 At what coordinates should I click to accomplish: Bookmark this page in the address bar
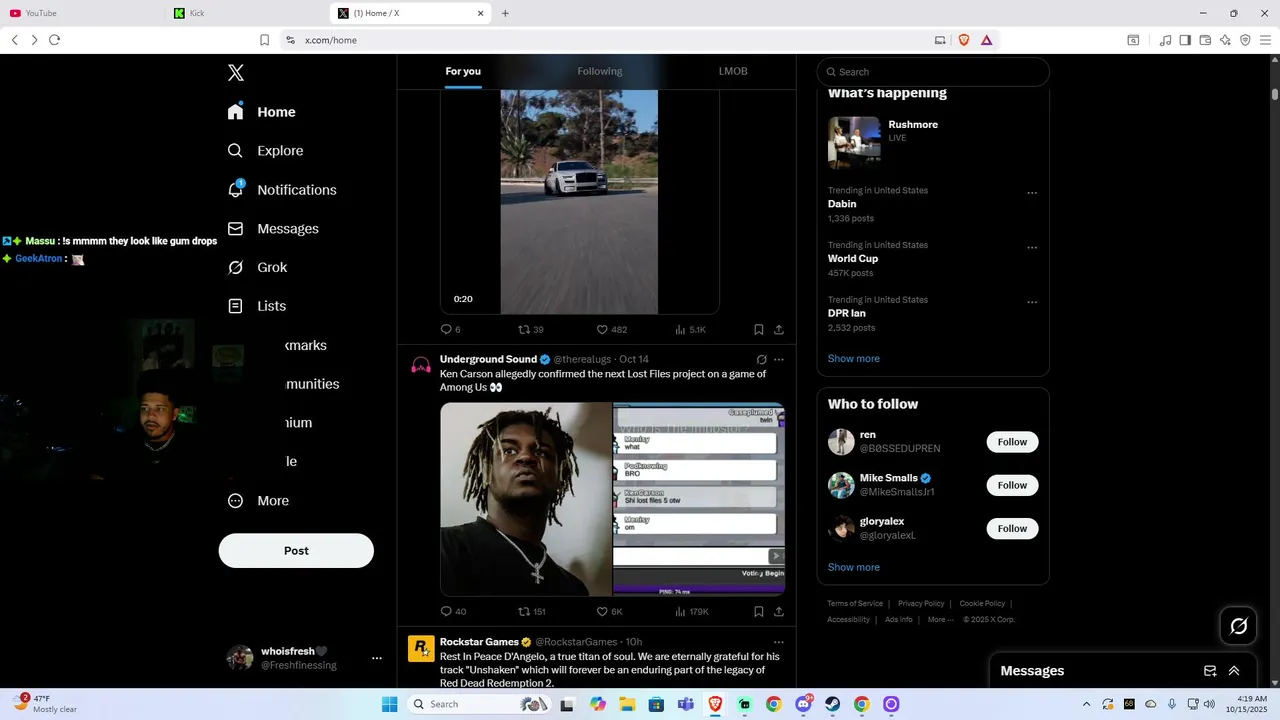[264, 40]
